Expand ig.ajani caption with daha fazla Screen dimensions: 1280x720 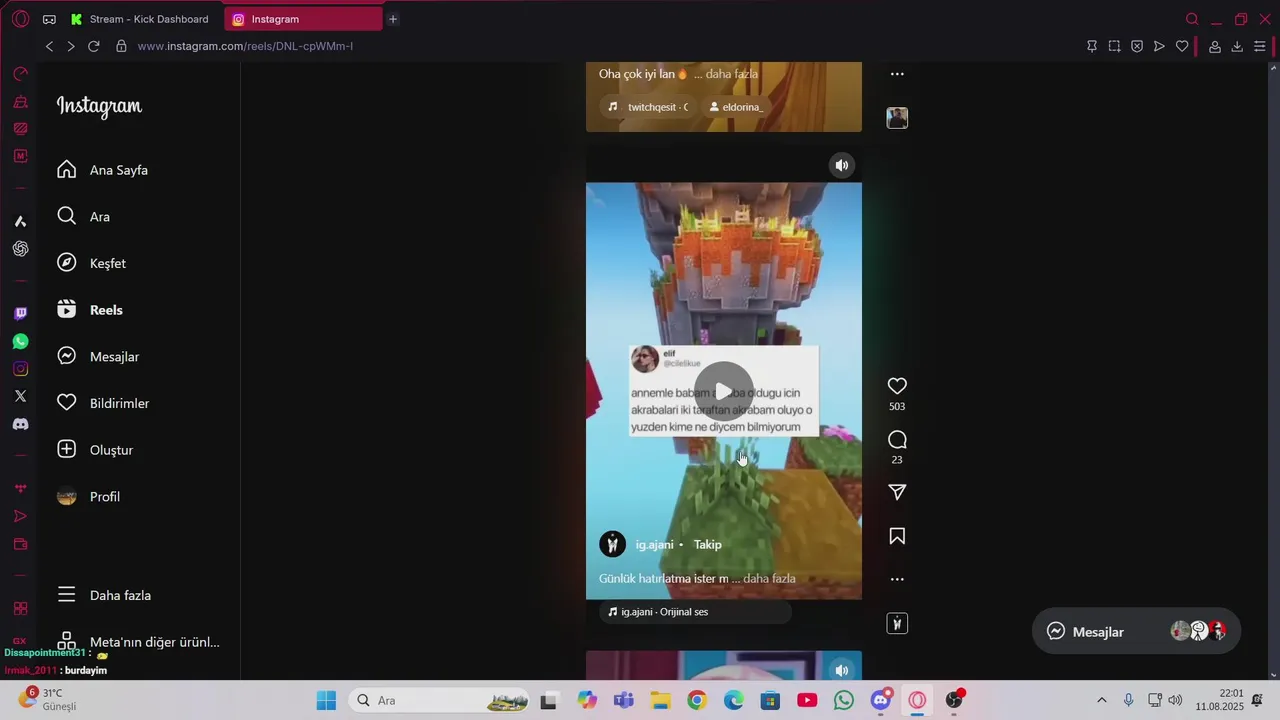pyautogui.click(x=769, y=579)
